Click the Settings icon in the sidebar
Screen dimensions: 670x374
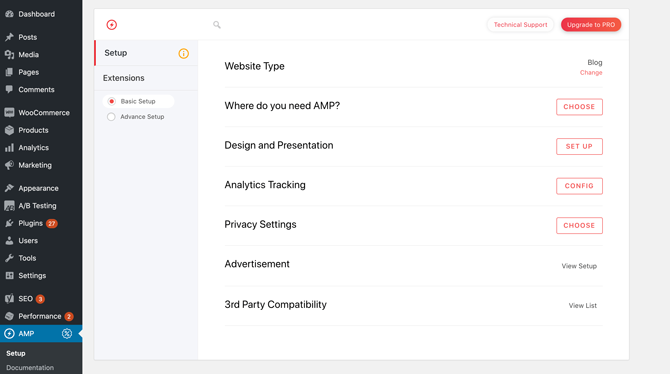(9, 276)
